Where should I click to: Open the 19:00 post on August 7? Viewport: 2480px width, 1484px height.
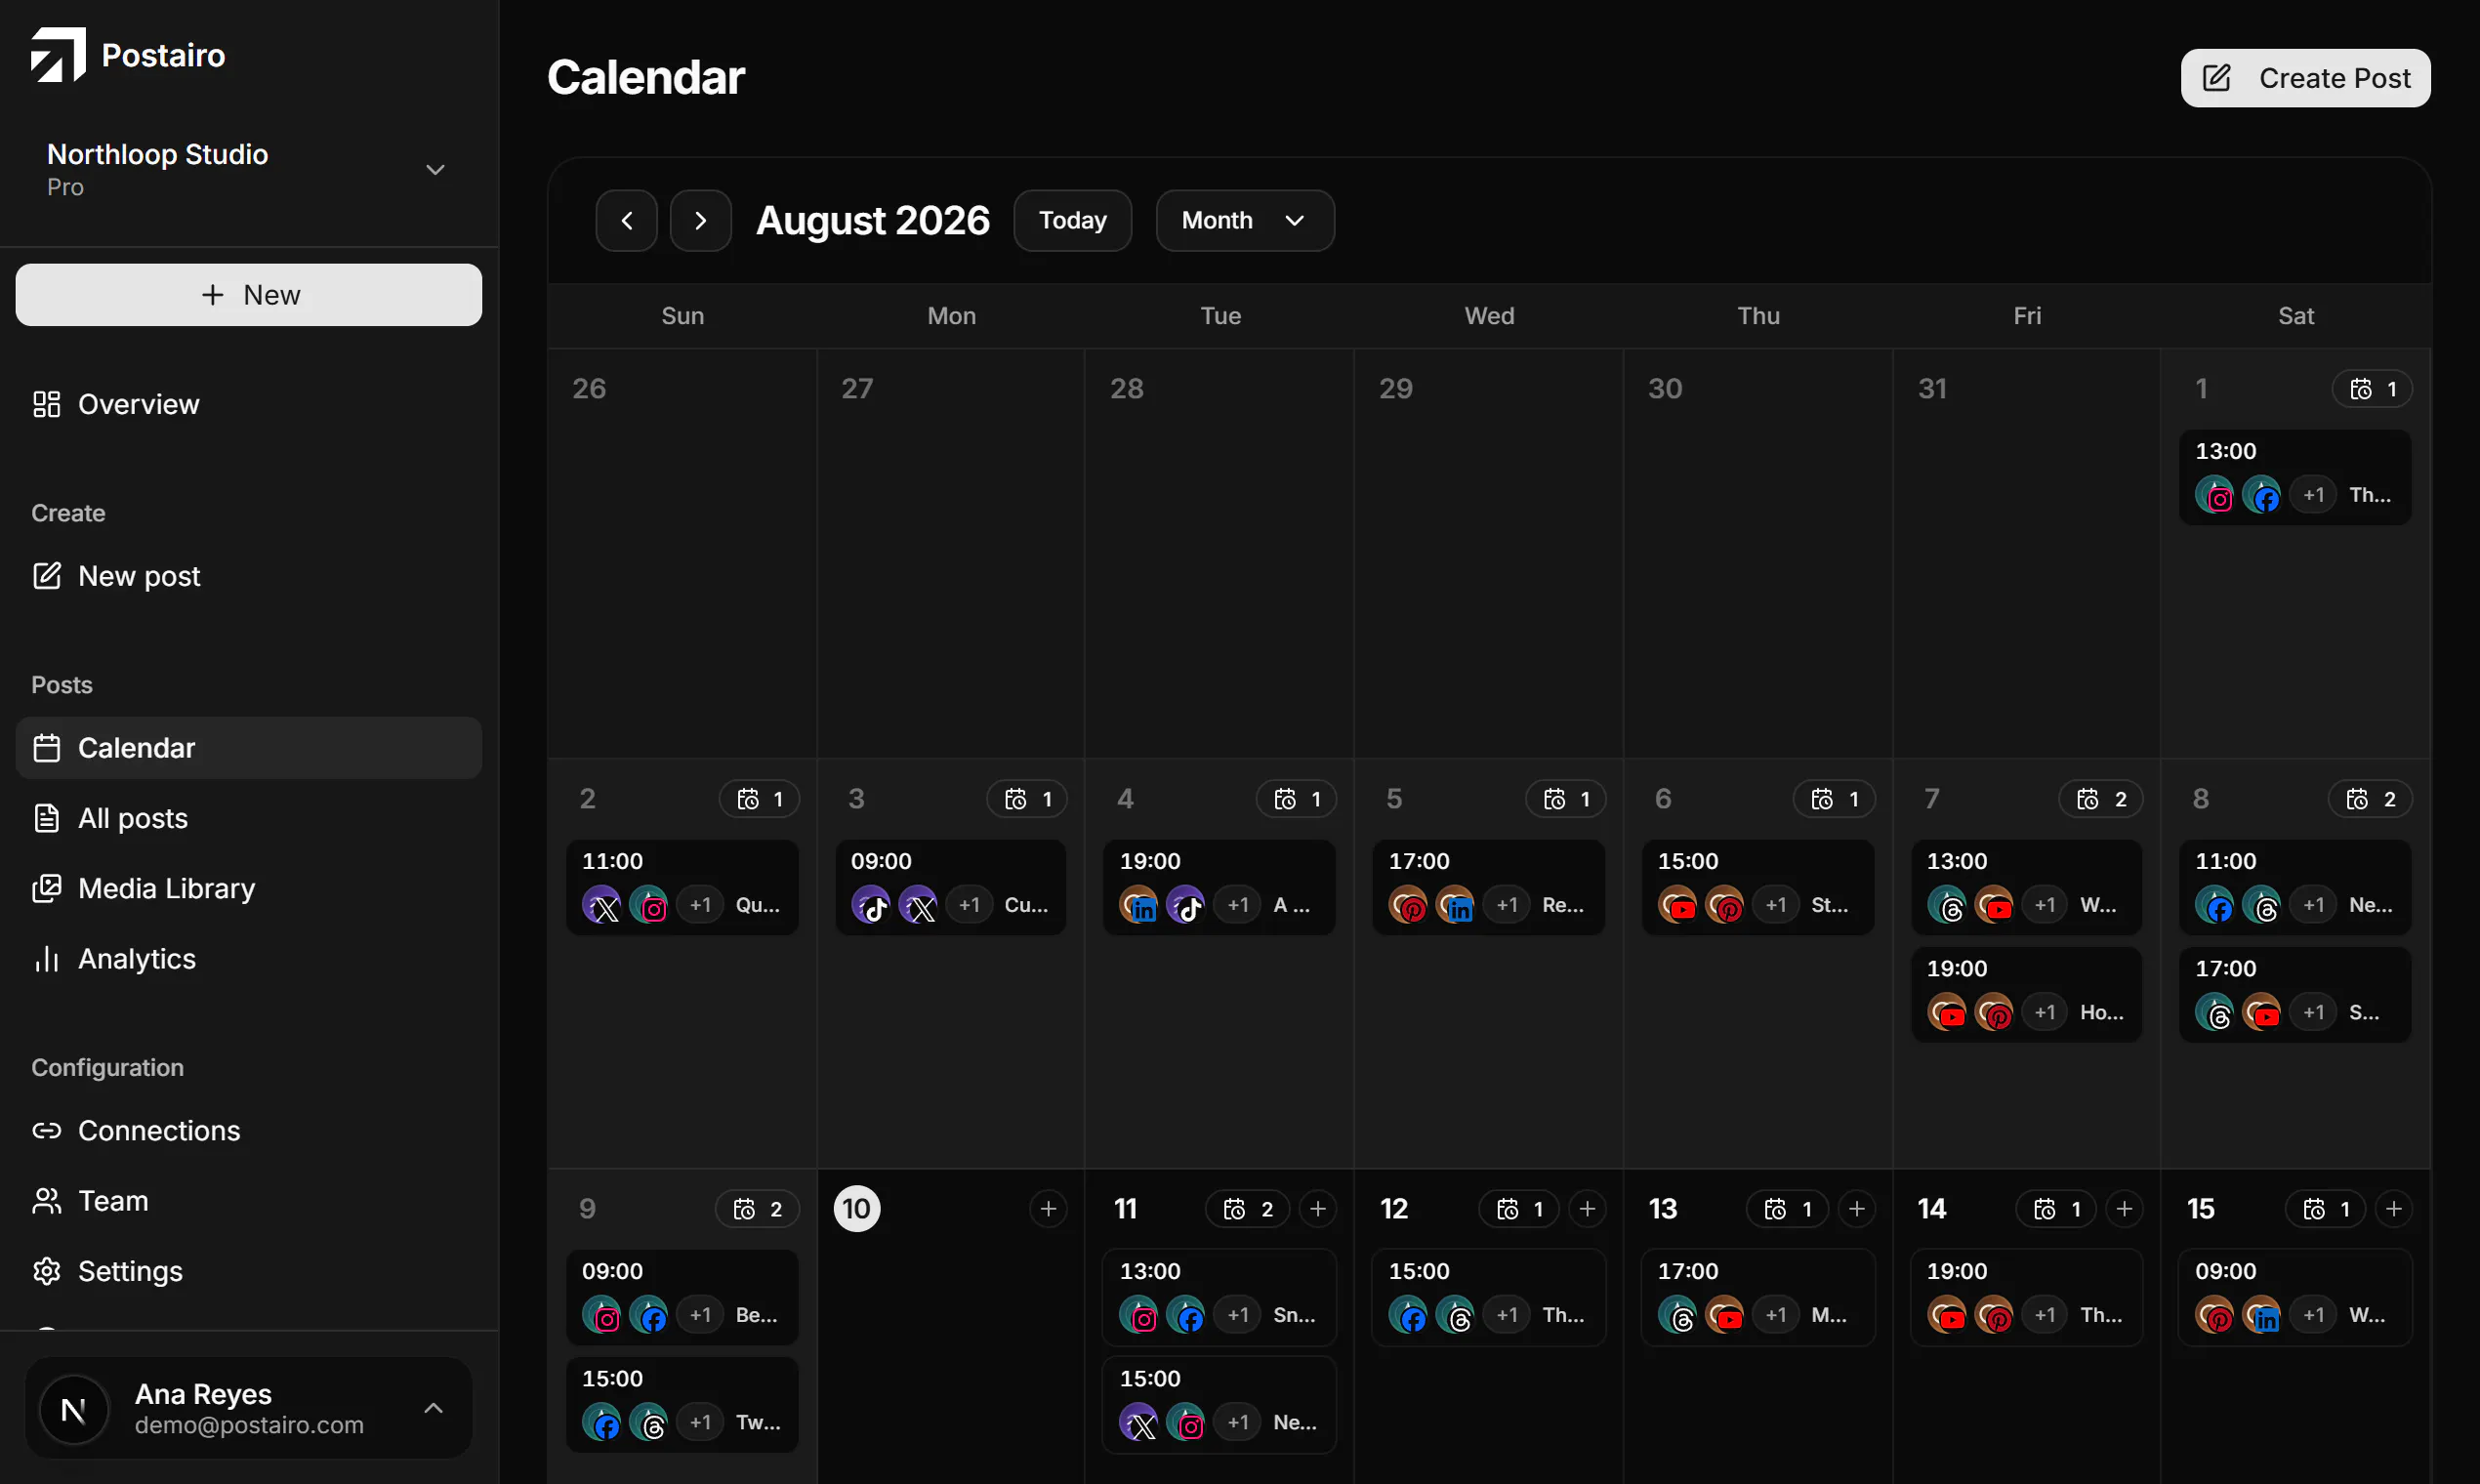[2026, 995]
